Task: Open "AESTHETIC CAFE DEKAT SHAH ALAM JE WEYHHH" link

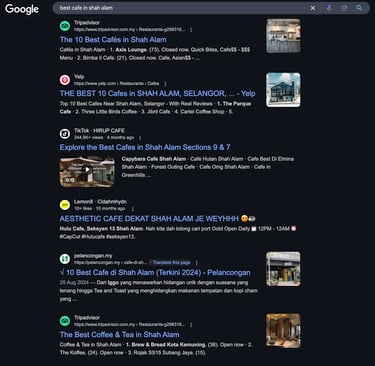Action: pos(158,219)
